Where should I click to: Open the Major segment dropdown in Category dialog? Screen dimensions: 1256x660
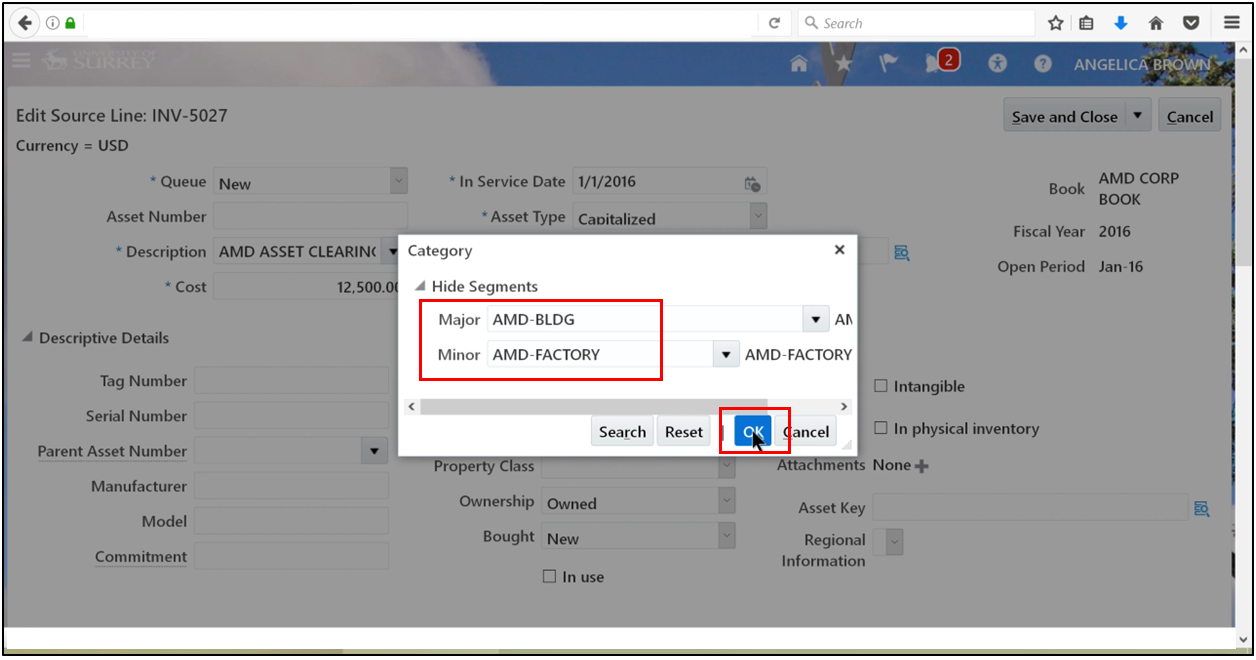pyautogui.click(x=815, y=318)
